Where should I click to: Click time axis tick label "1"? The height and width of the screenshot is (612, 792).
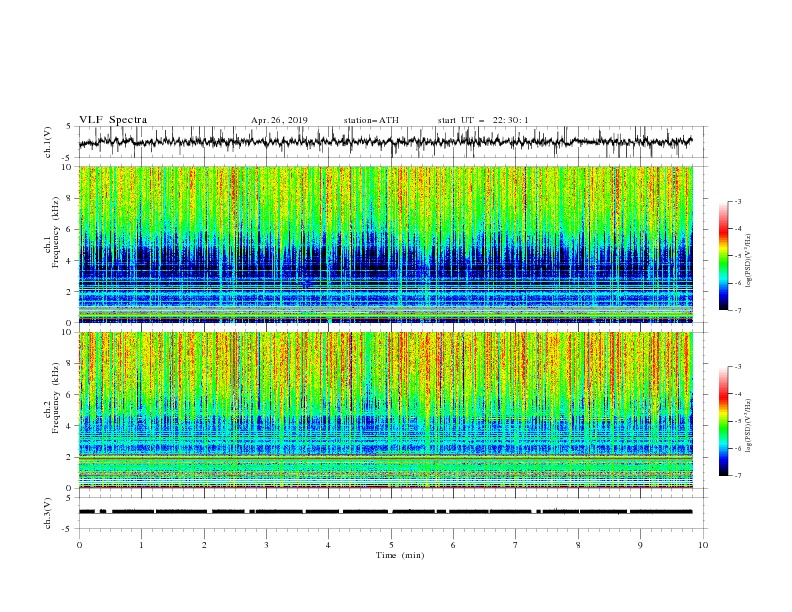[x=141, y=545]
